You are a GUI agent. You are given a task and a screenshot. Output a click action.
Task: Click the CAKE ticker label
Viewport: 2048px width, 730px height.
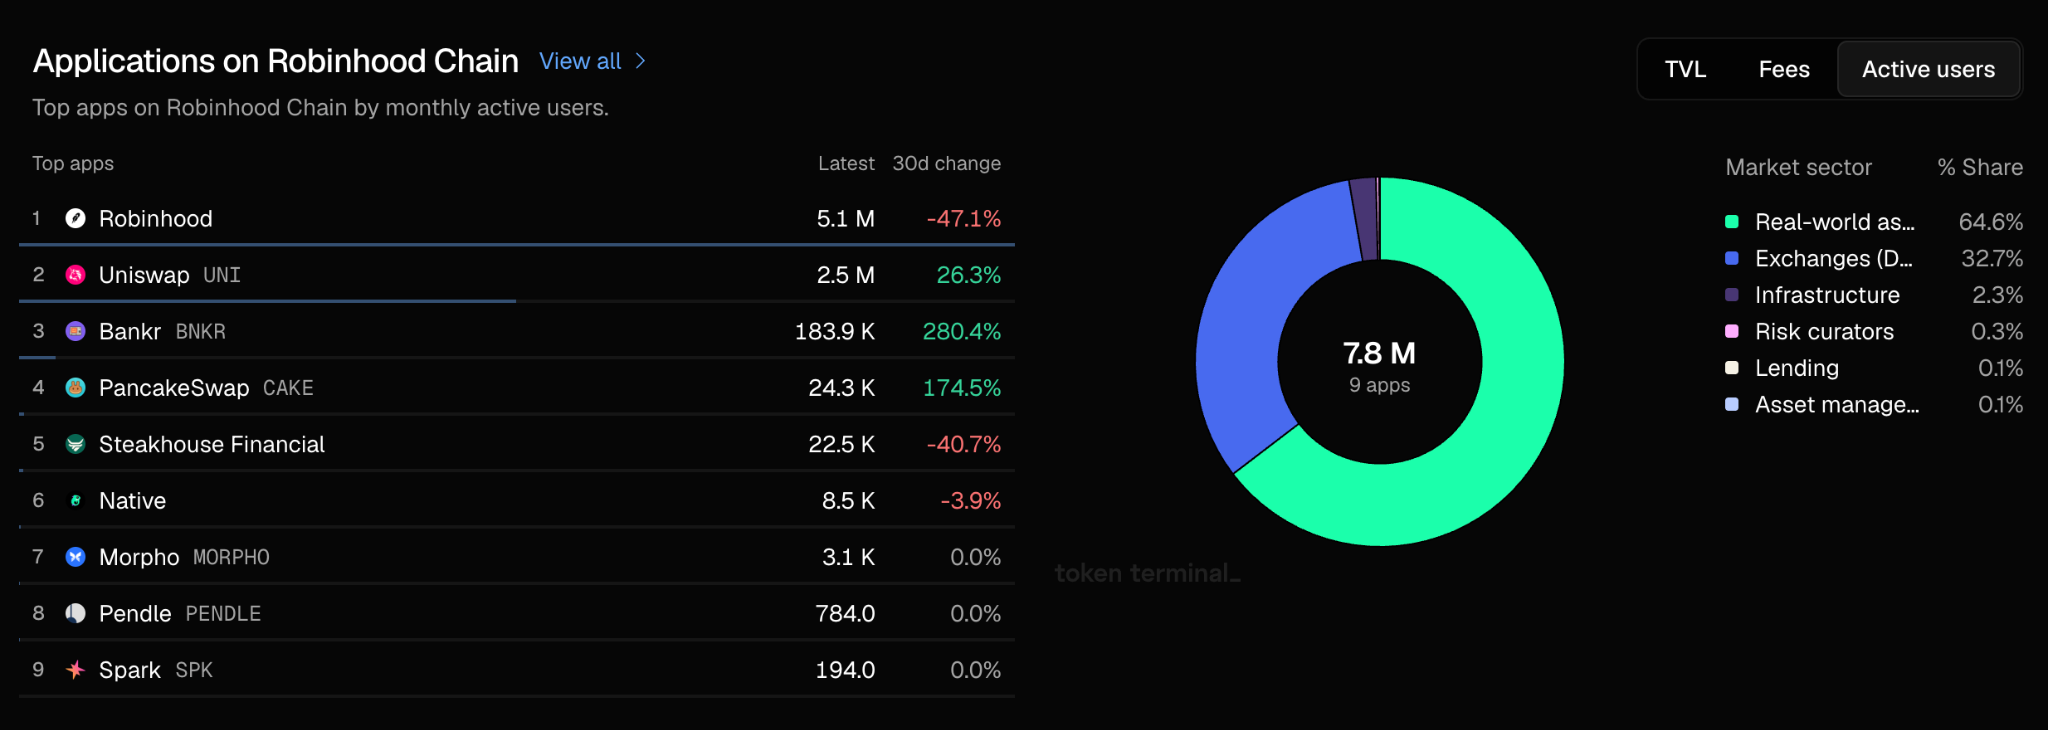[x=288, y=388]
